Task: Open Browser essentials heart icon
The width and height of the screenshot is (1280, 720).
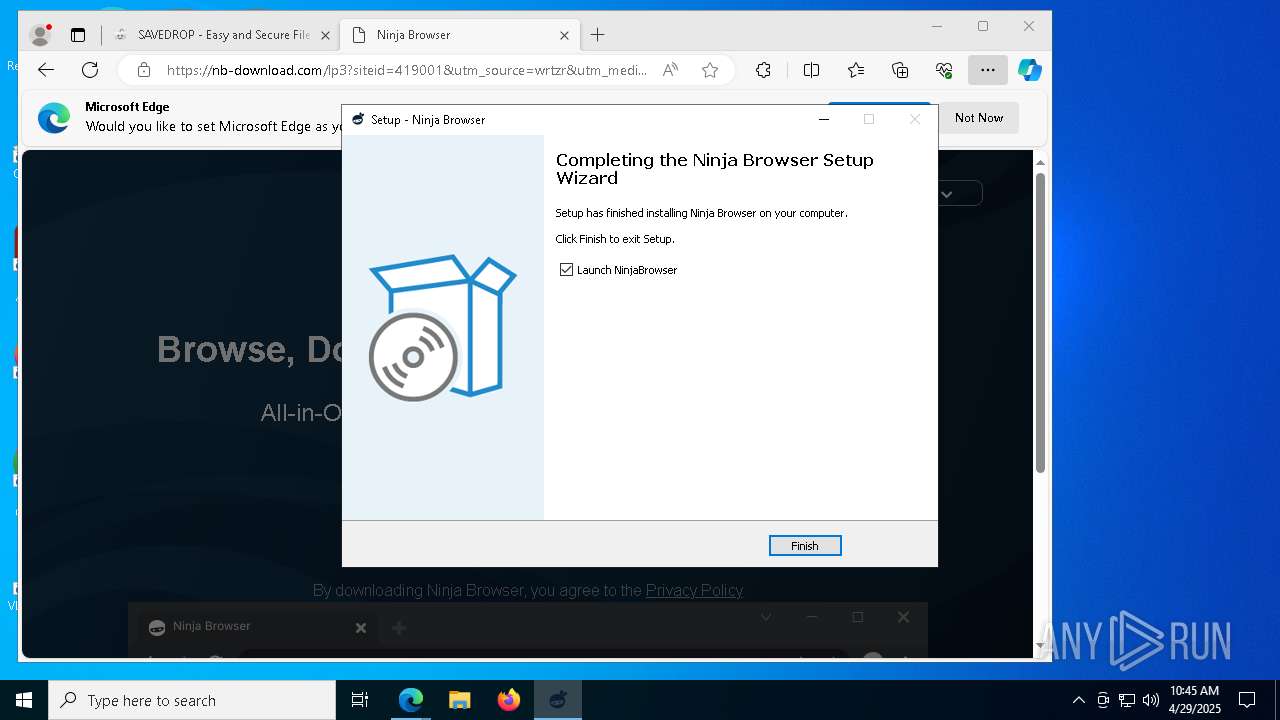Action: coord(944,70)
